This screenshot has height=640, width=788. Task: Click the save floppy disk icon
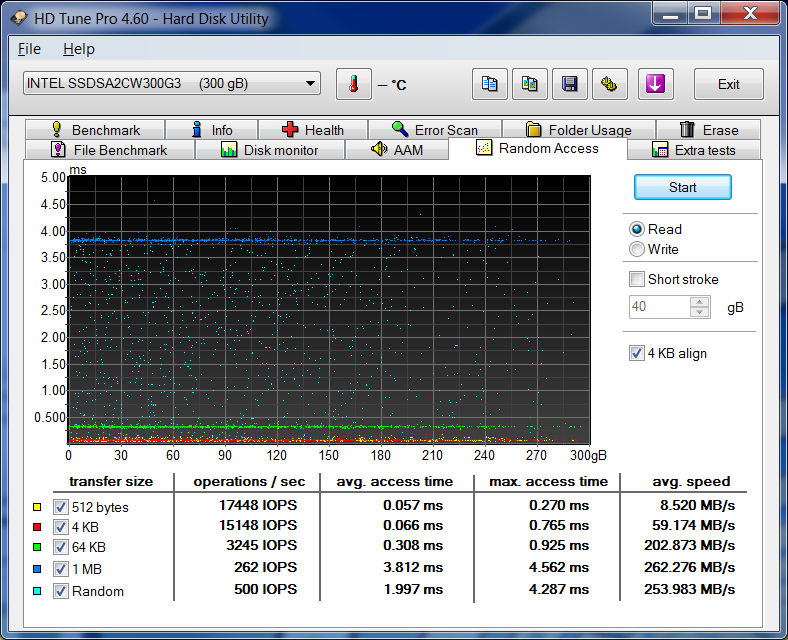click(x=569, y=84)
